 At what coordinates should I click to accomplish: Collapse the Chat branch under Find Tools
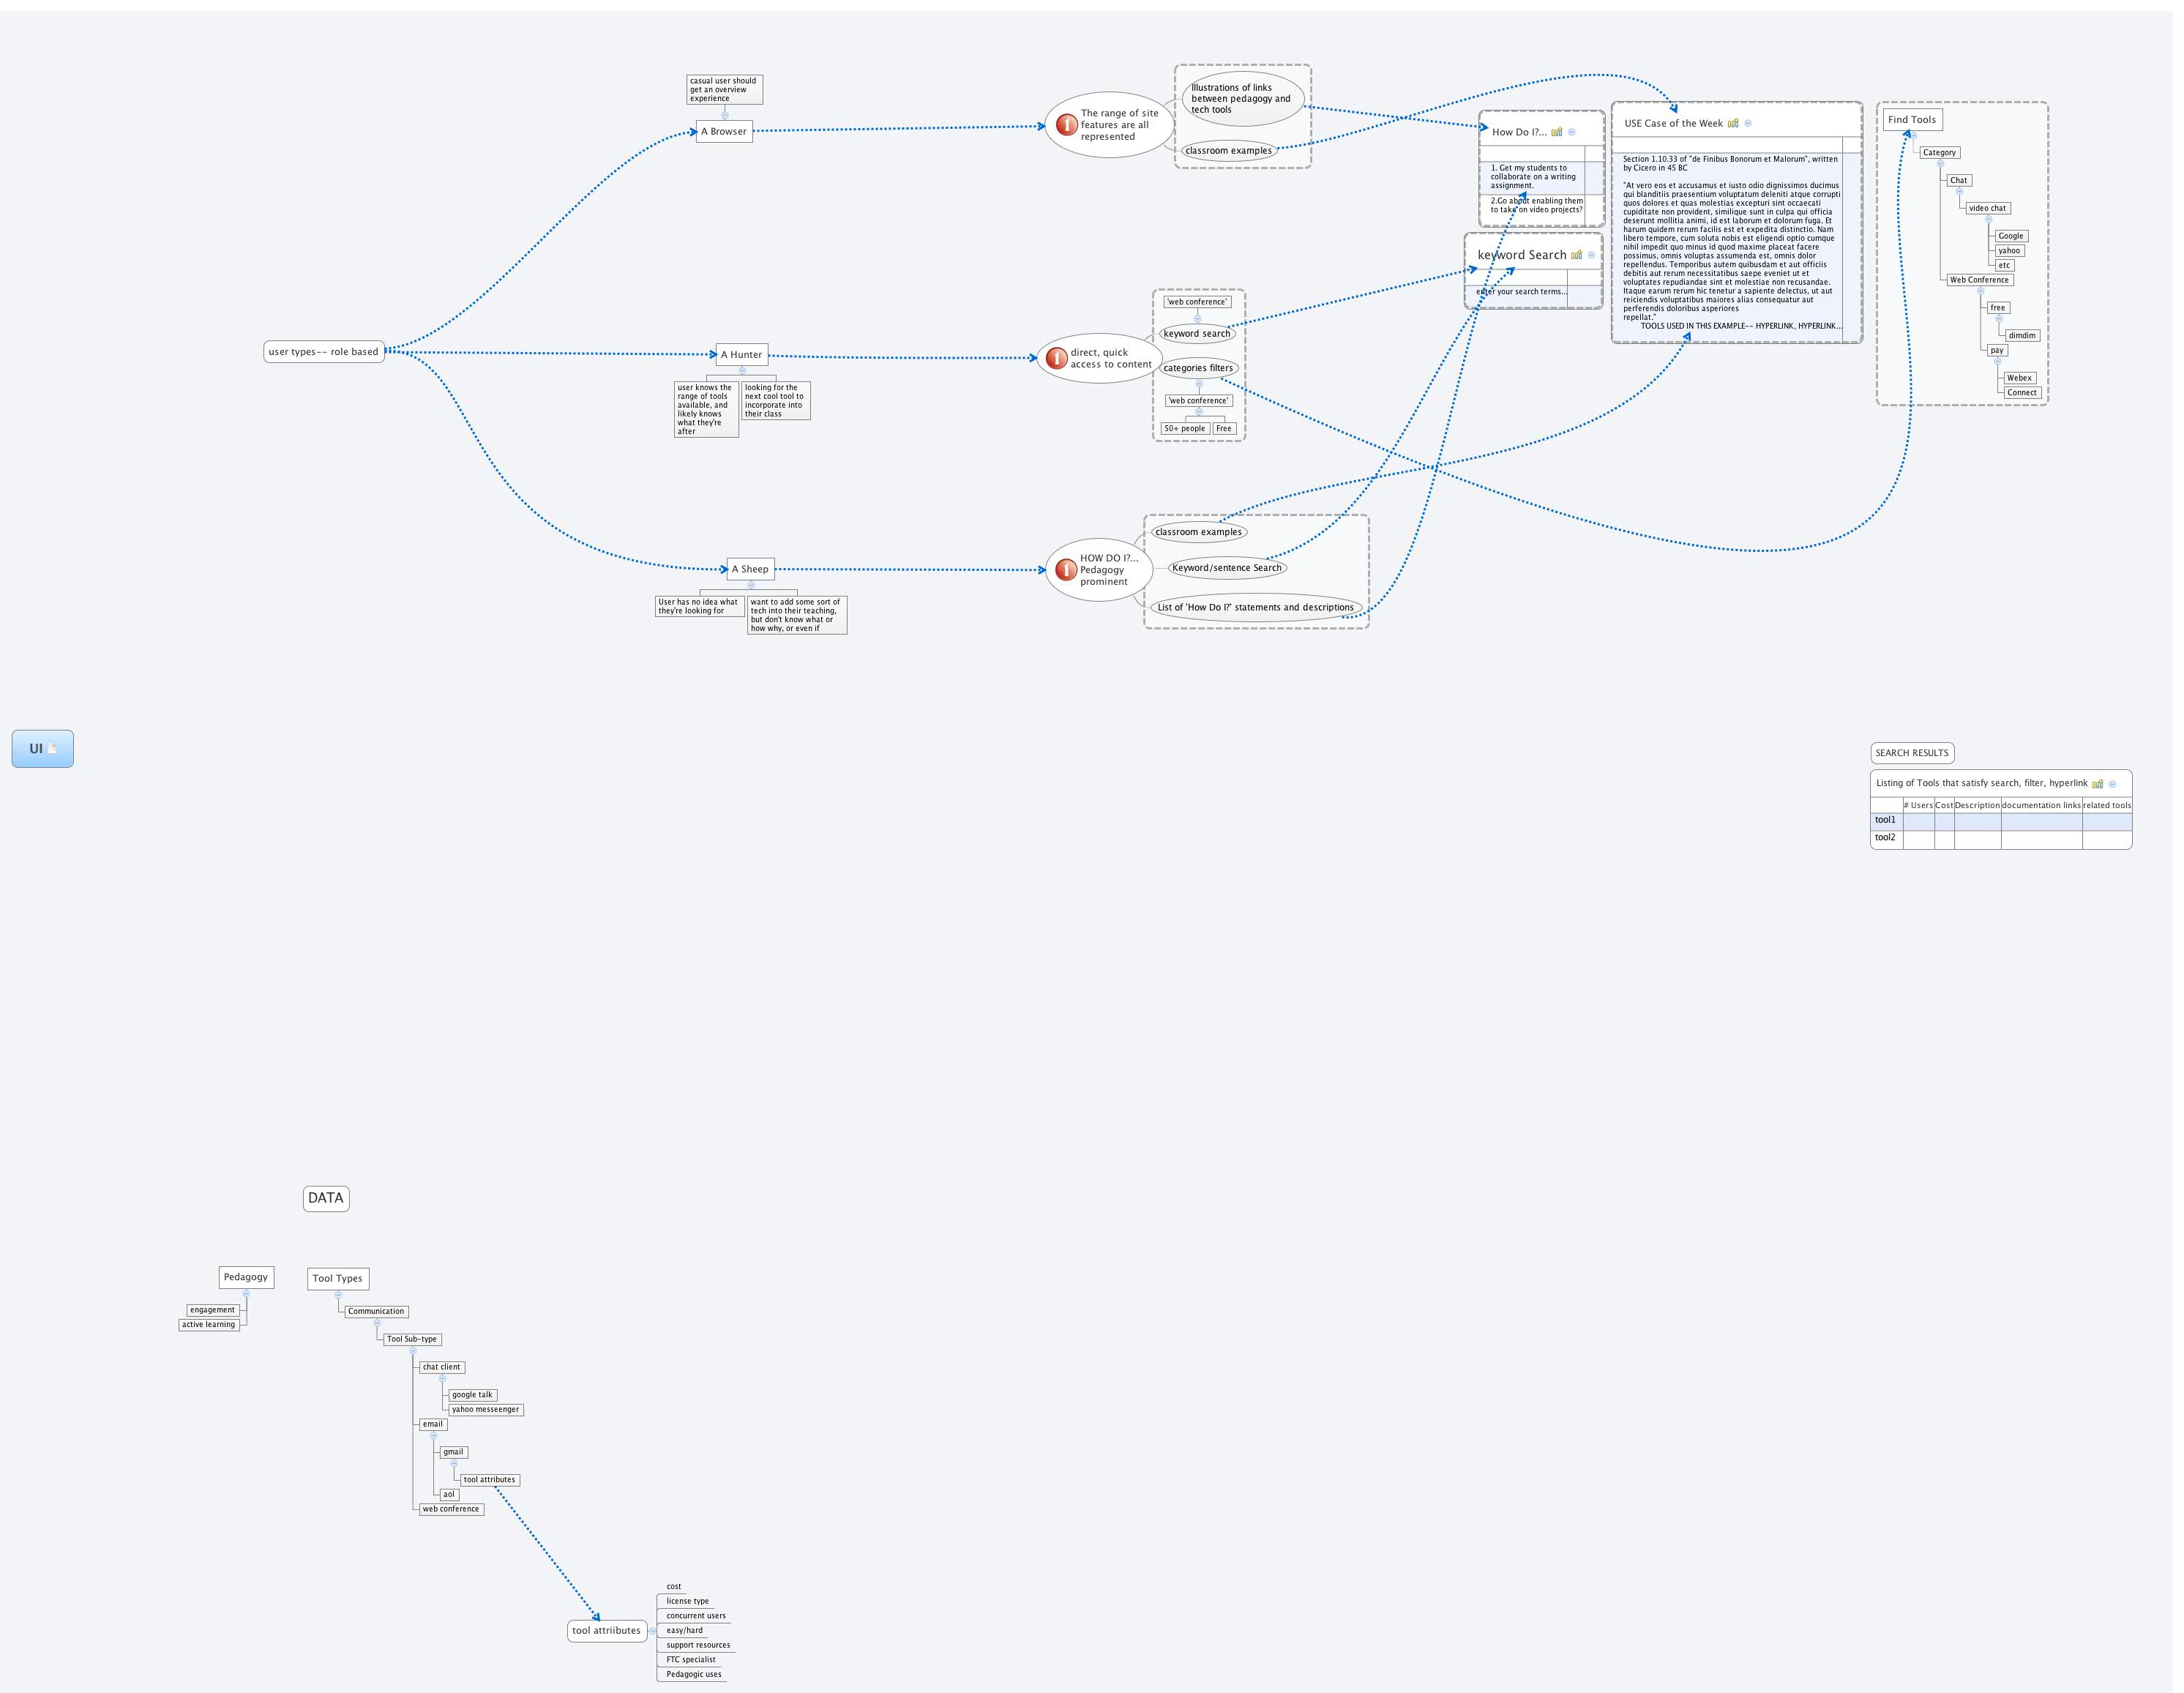[x=1960, y=192]
